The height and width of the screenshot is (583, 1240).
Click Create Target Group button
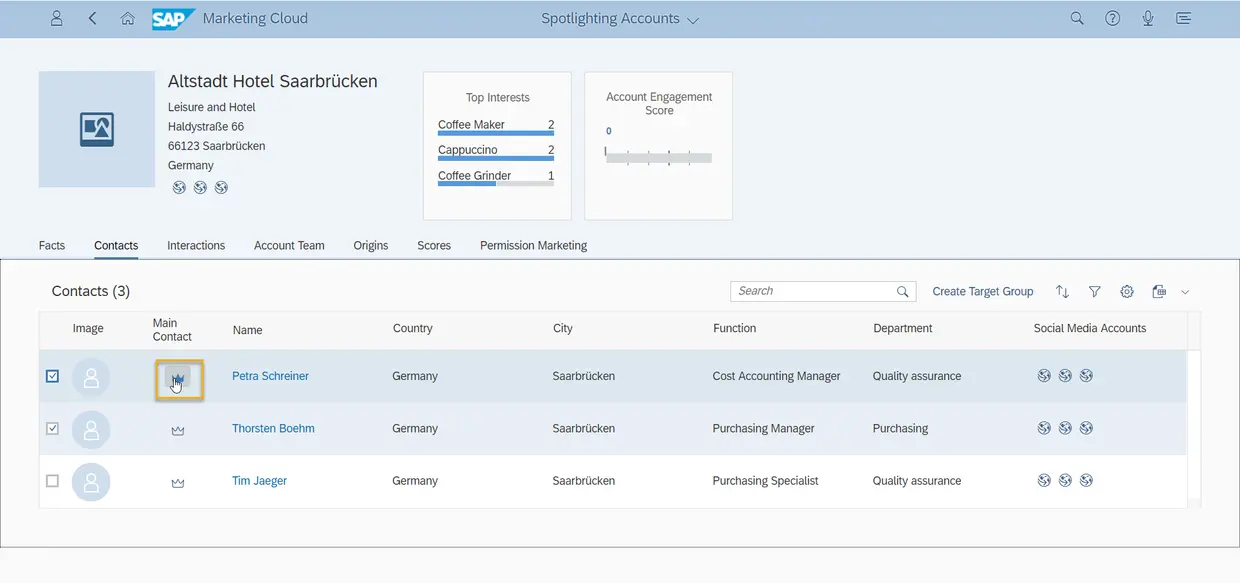(x=983, y=291)
